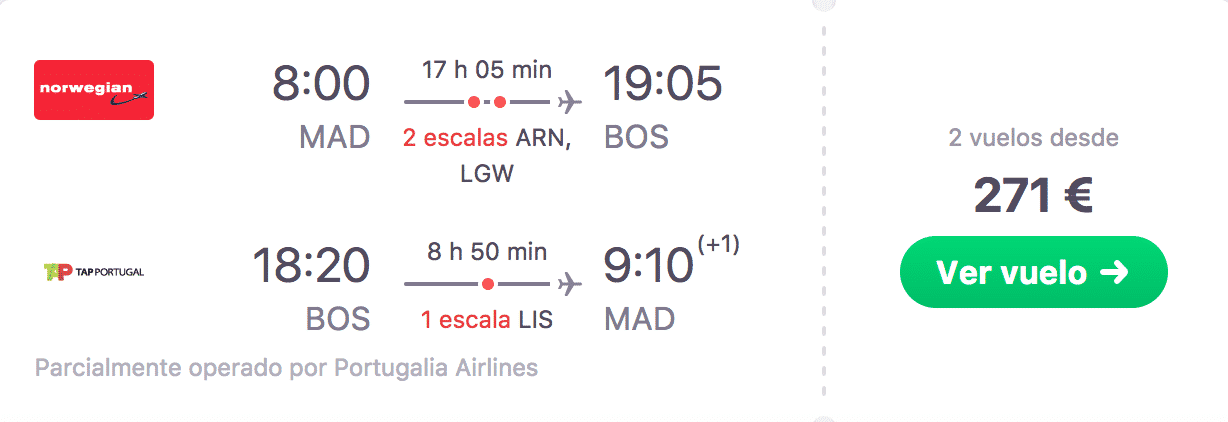Click the 18:20 return departure time
The image size is (1228, 422).
(x=311, y=265)
